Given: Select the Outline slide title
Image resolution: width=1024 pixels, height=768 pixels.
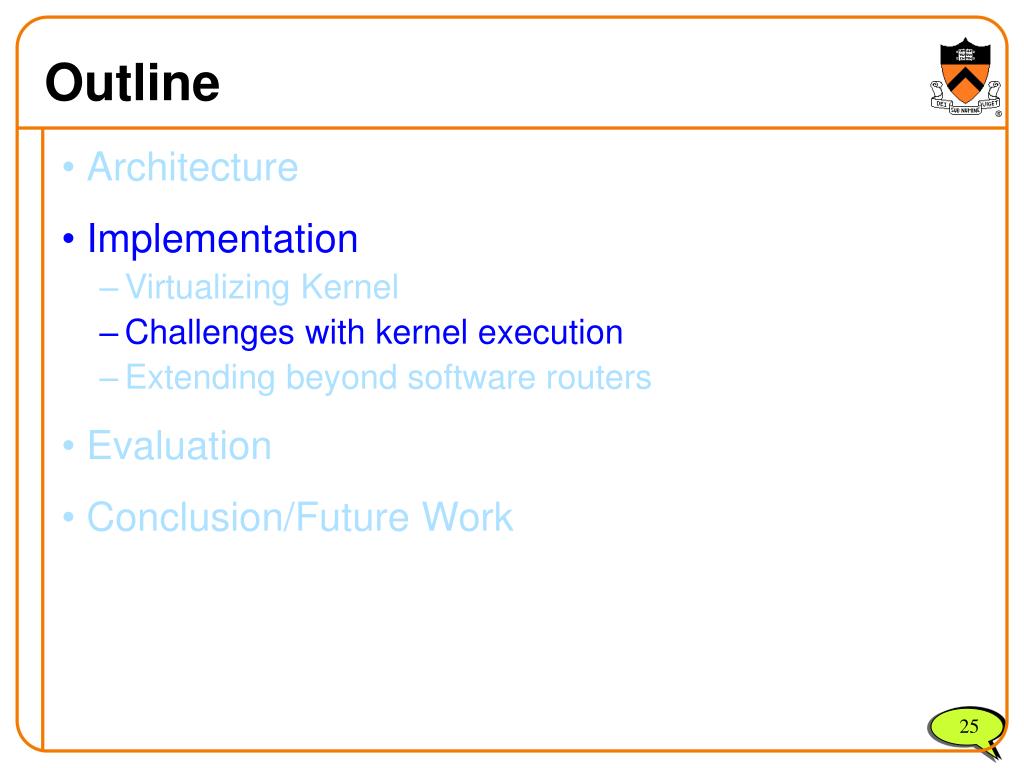Looking at the screenshot, I should (x=133, y=82).
